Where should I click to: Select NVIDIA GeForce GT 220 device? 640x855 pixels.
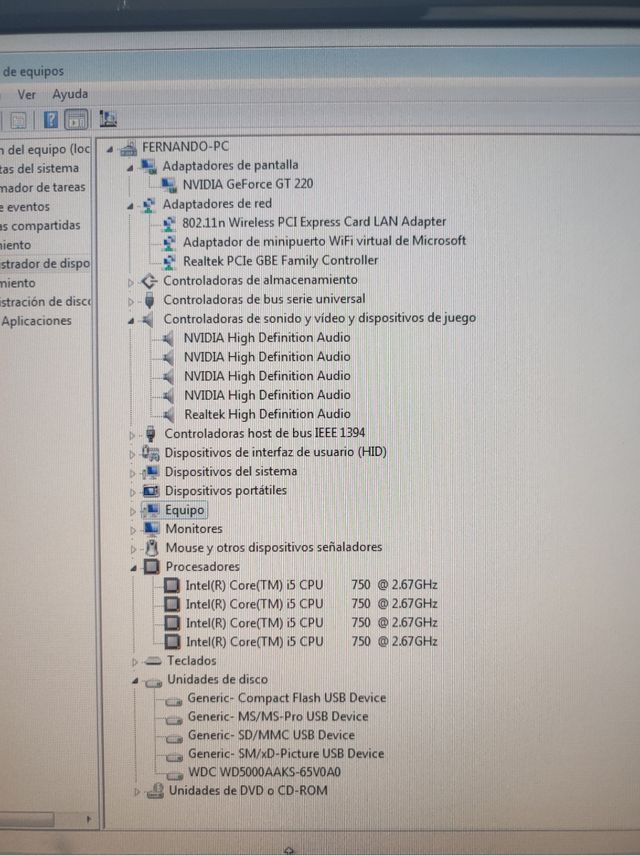248,184
